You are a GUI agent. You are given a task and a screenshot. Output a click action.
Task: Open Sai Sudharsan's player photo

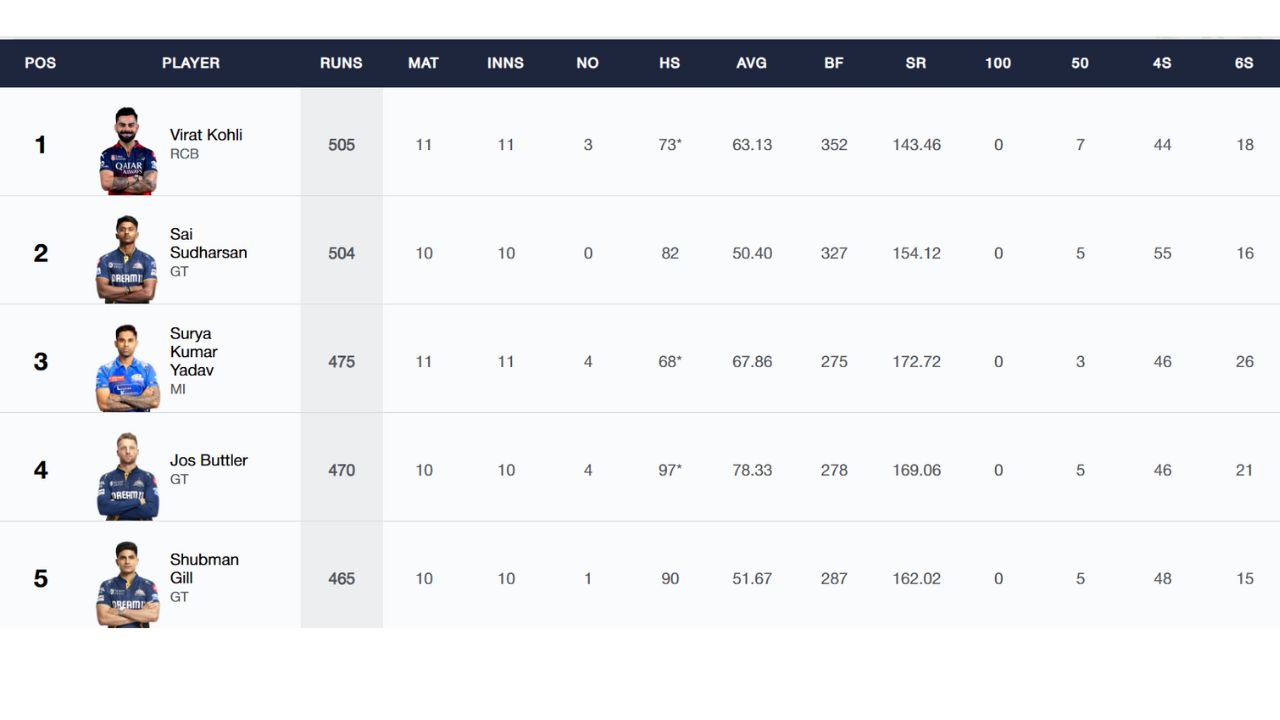pyautogui.click(x=127, y=259)
